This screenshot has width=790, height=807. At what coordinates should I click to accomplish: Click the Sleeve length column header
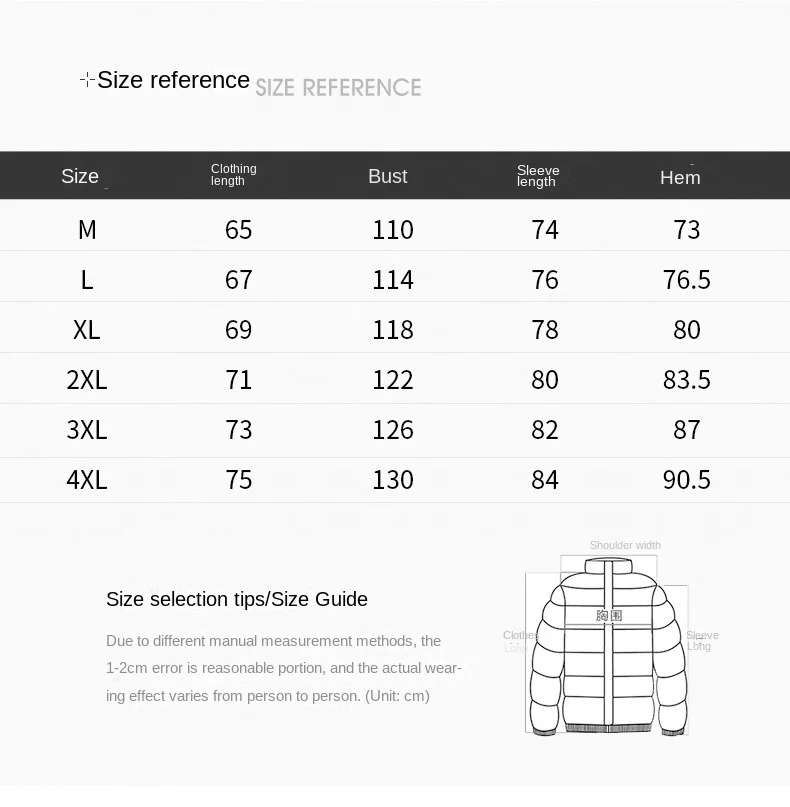(538, 176)
